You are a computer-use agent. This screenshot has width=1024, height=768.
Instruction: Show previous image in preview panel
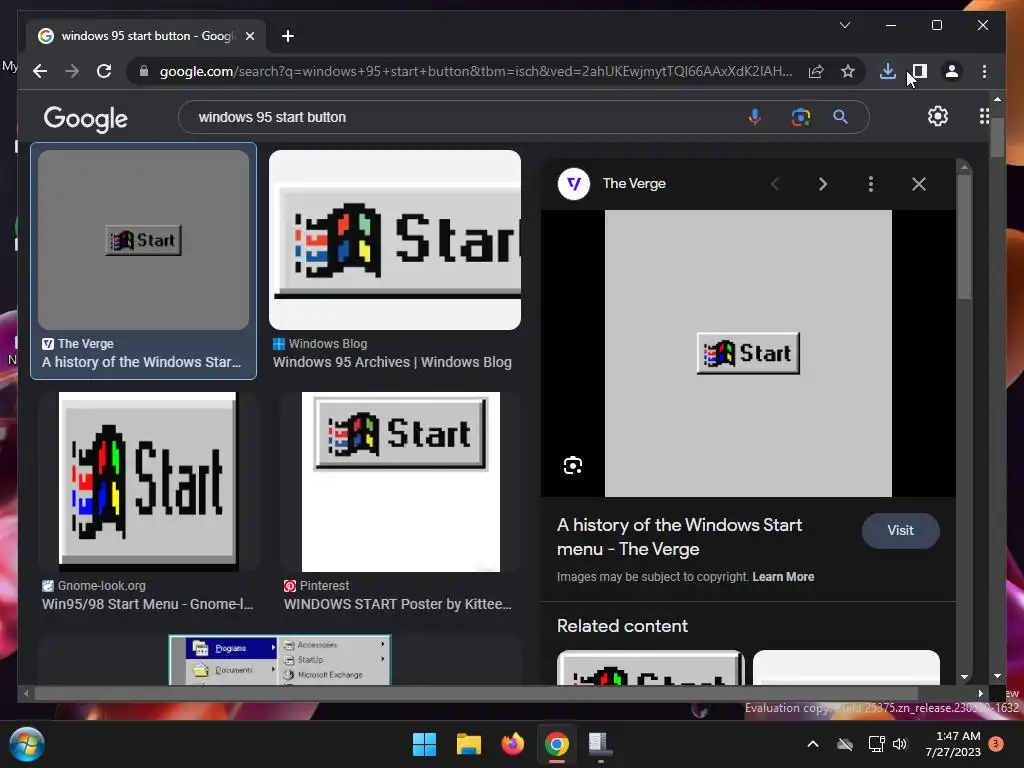click(x=775, y=184)
